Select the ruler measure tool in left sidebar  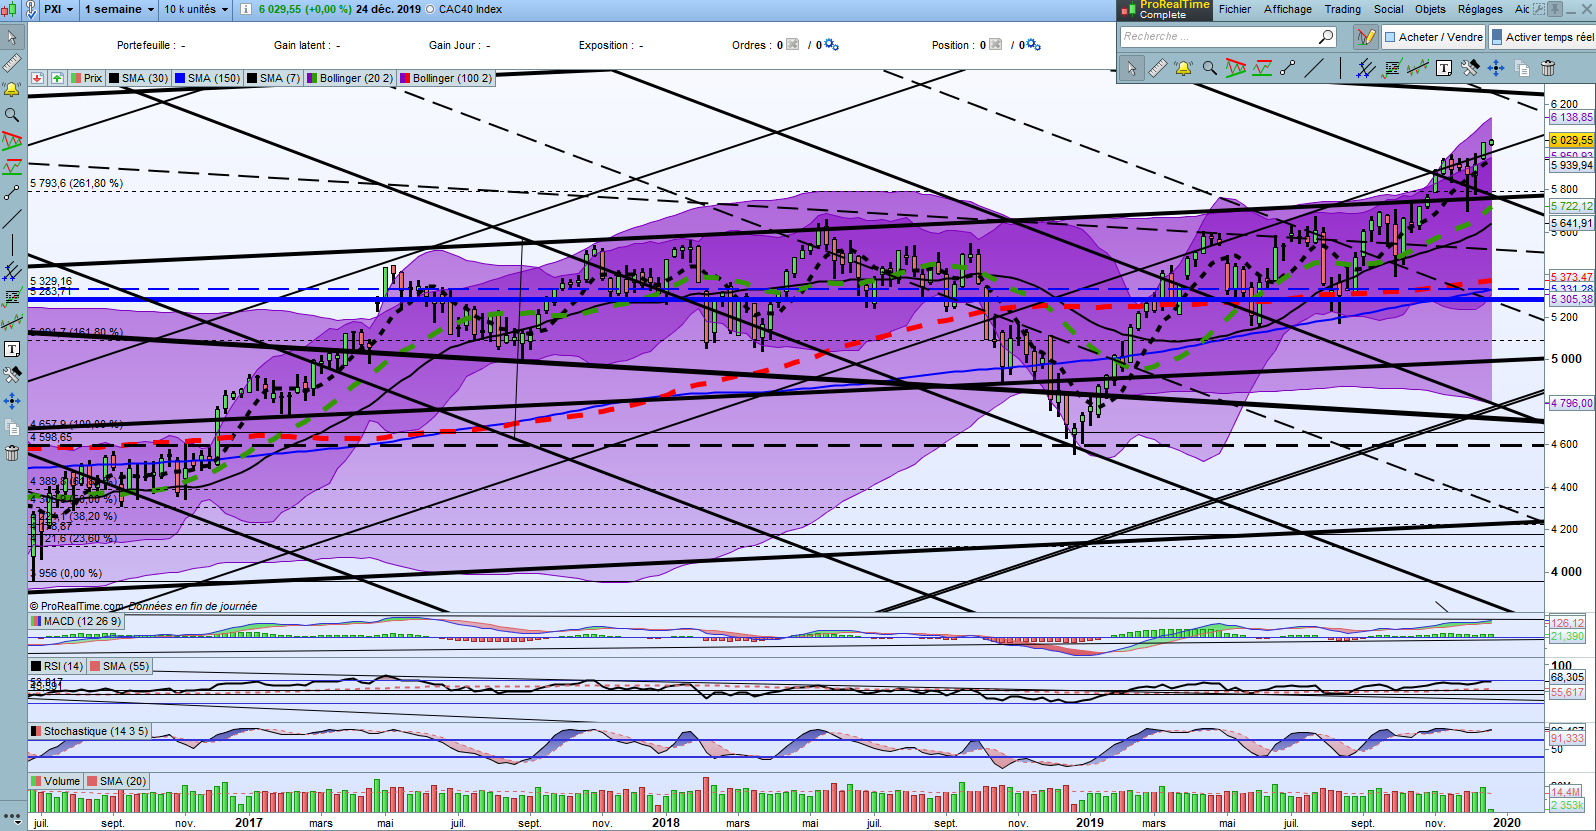(12, 63)
